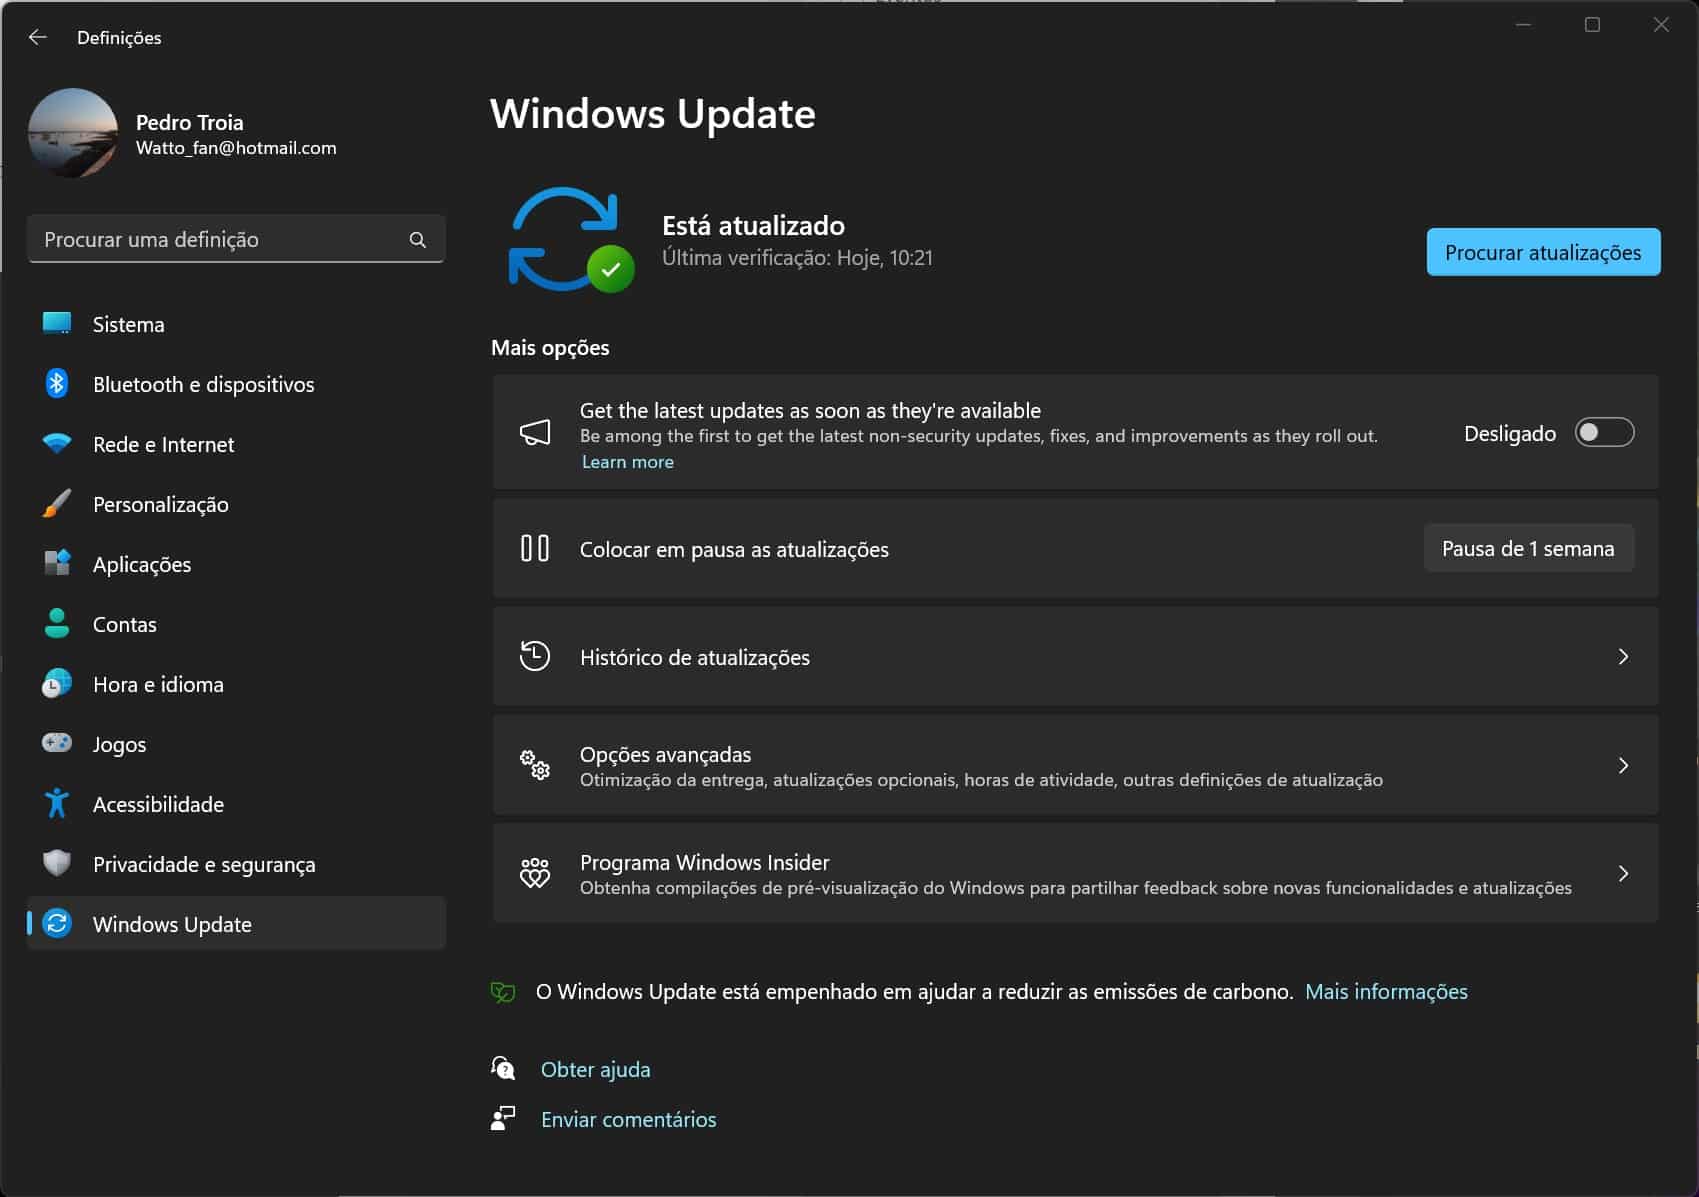The image size is (1699, 1197).
Task: Click the Acessibilidade person icon
Action: (57, 803)
